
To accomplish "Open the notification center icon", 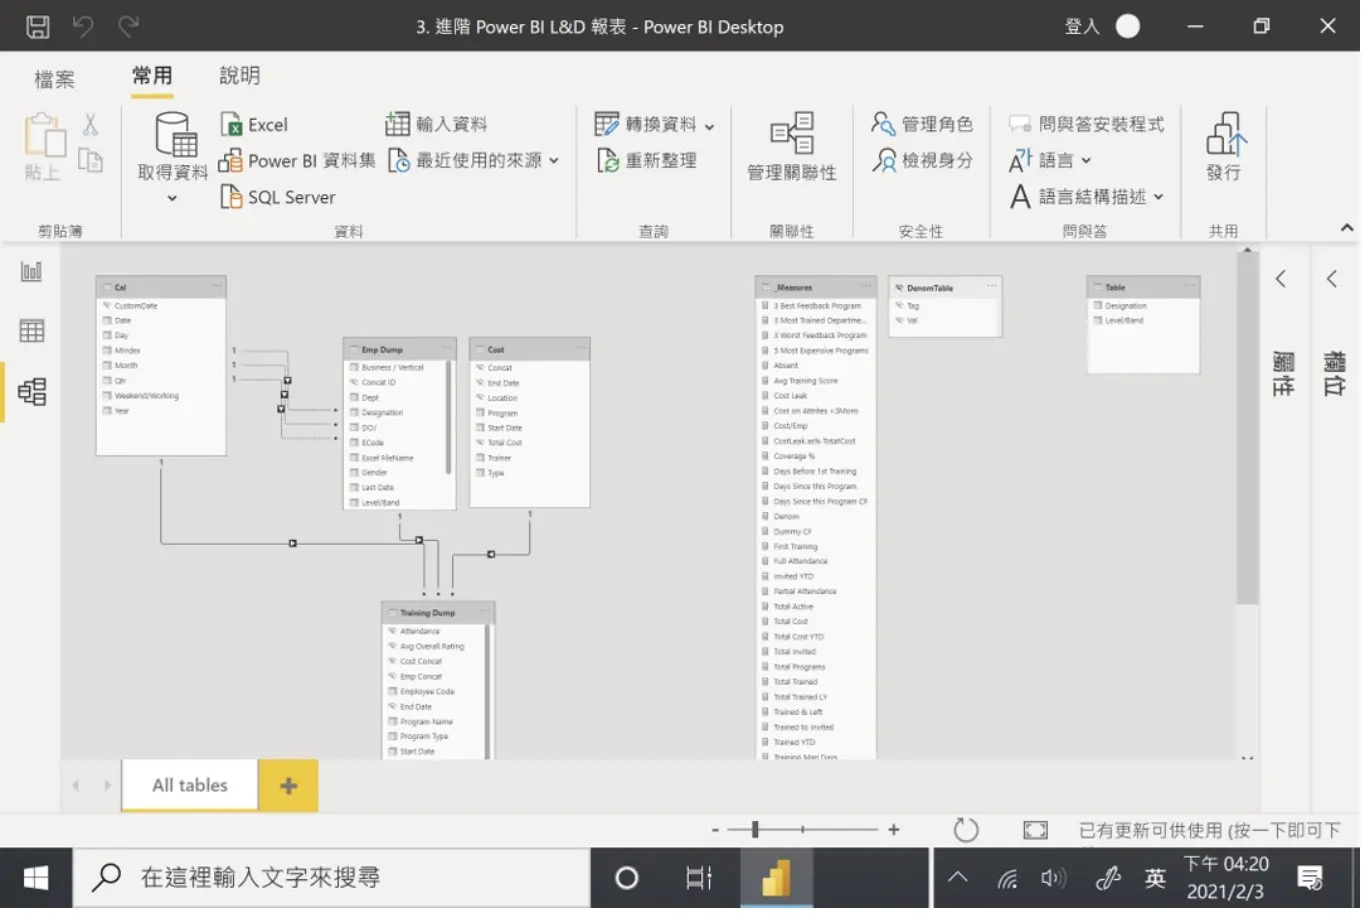I will click(x=1310, y=879).
